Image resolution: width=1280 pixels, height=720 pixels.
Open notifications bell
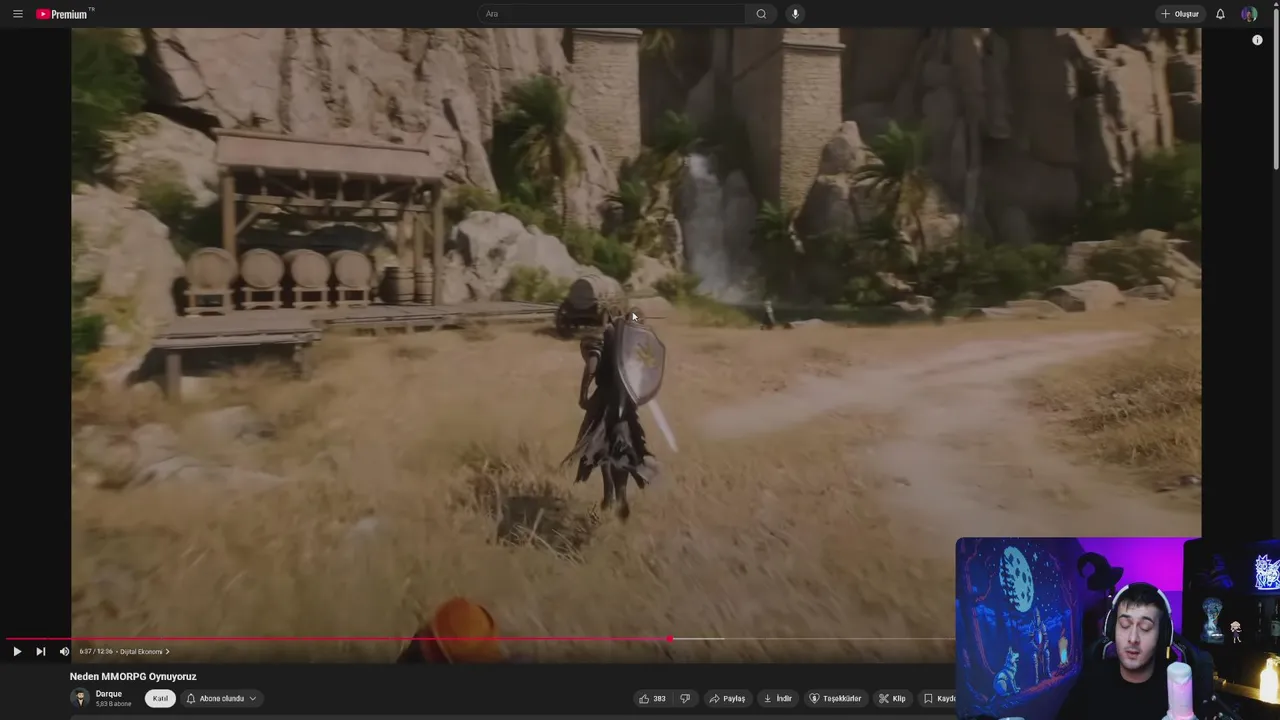point(1220,14)
